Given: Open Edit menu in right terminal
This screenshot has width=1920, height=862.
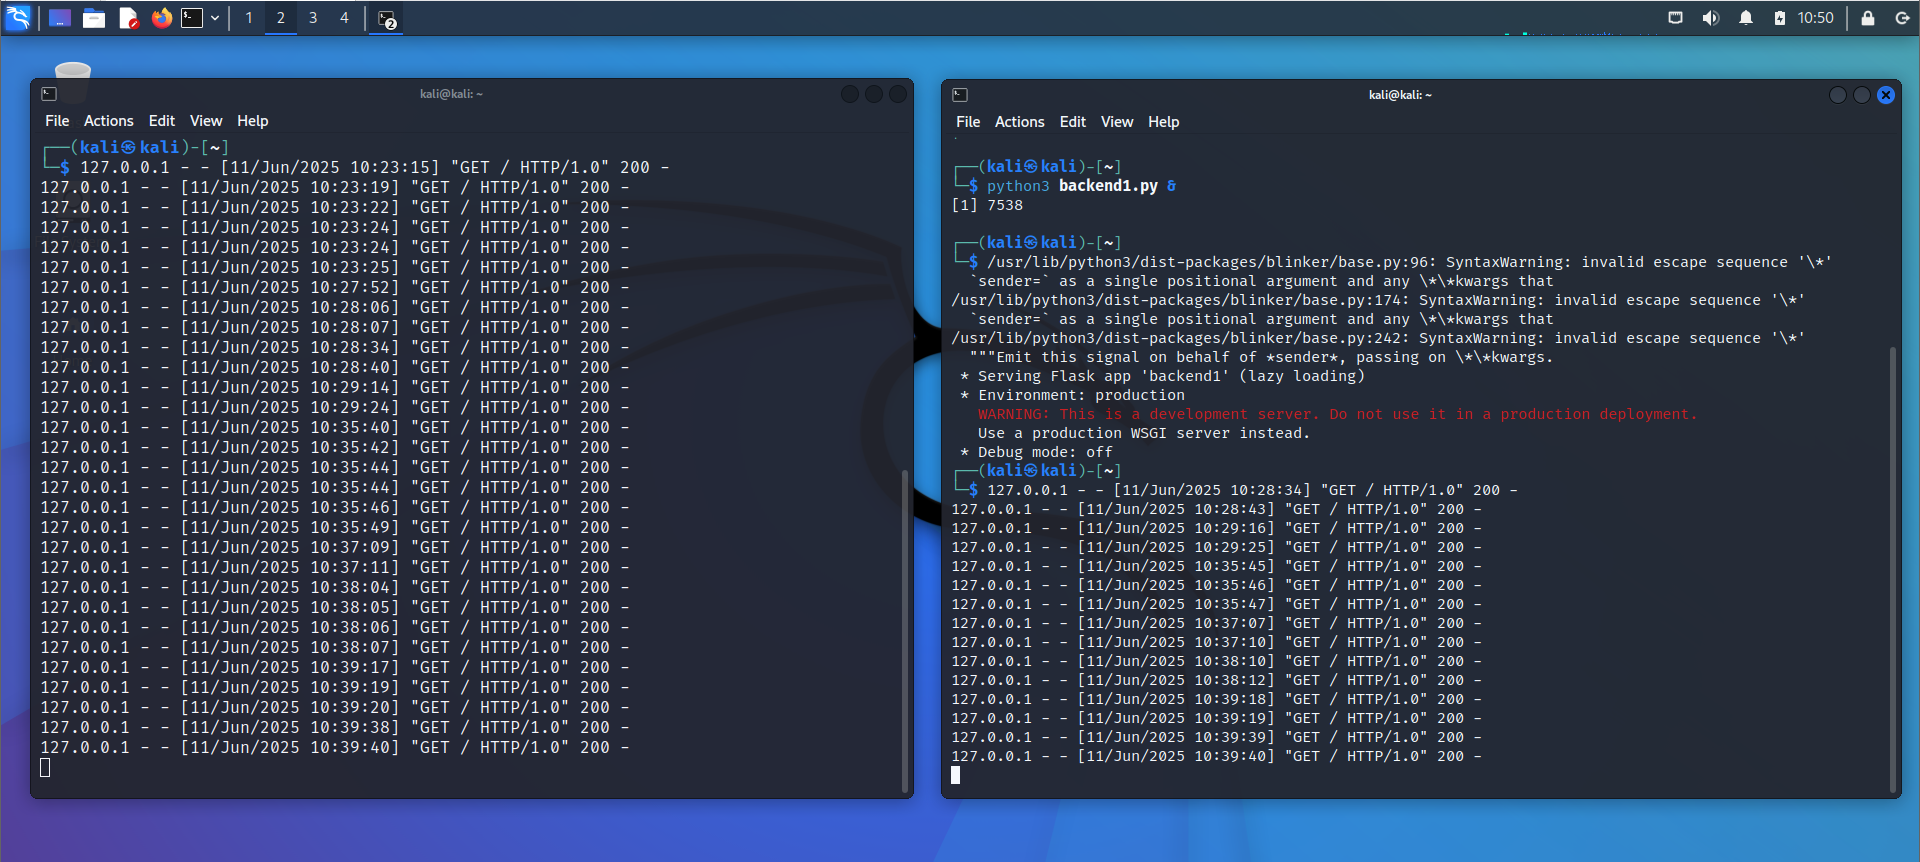Looking at the screenshot, I should pyautogui.click(x=1072, y=122).
